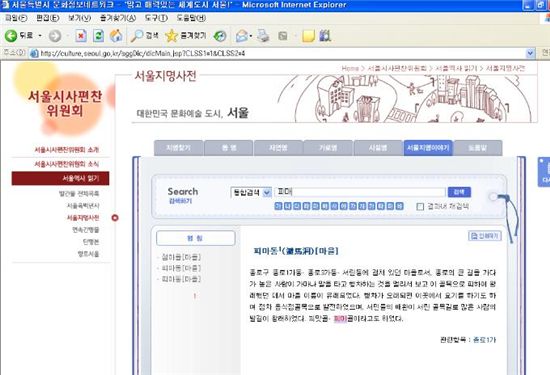Open the 도구(T) menu

[x=156, y=18]
